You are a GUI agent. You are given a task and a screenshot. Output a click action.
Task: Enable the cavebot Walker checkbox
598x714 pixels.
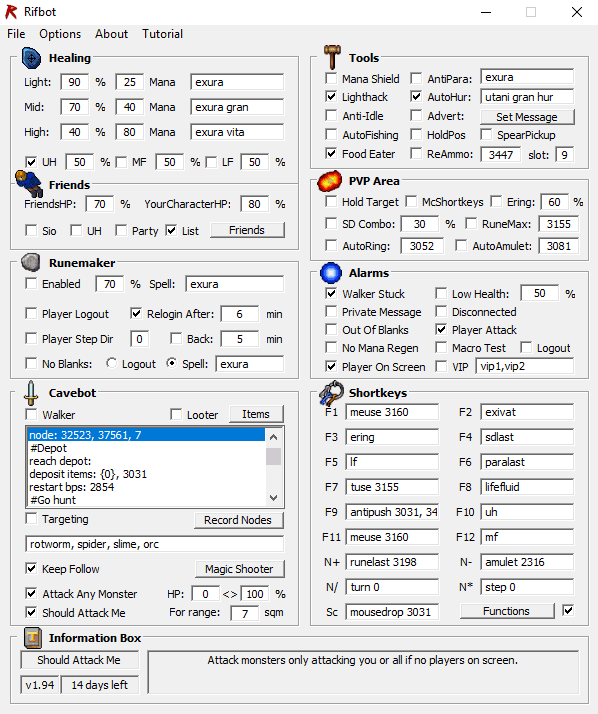(x=31, y=414)
